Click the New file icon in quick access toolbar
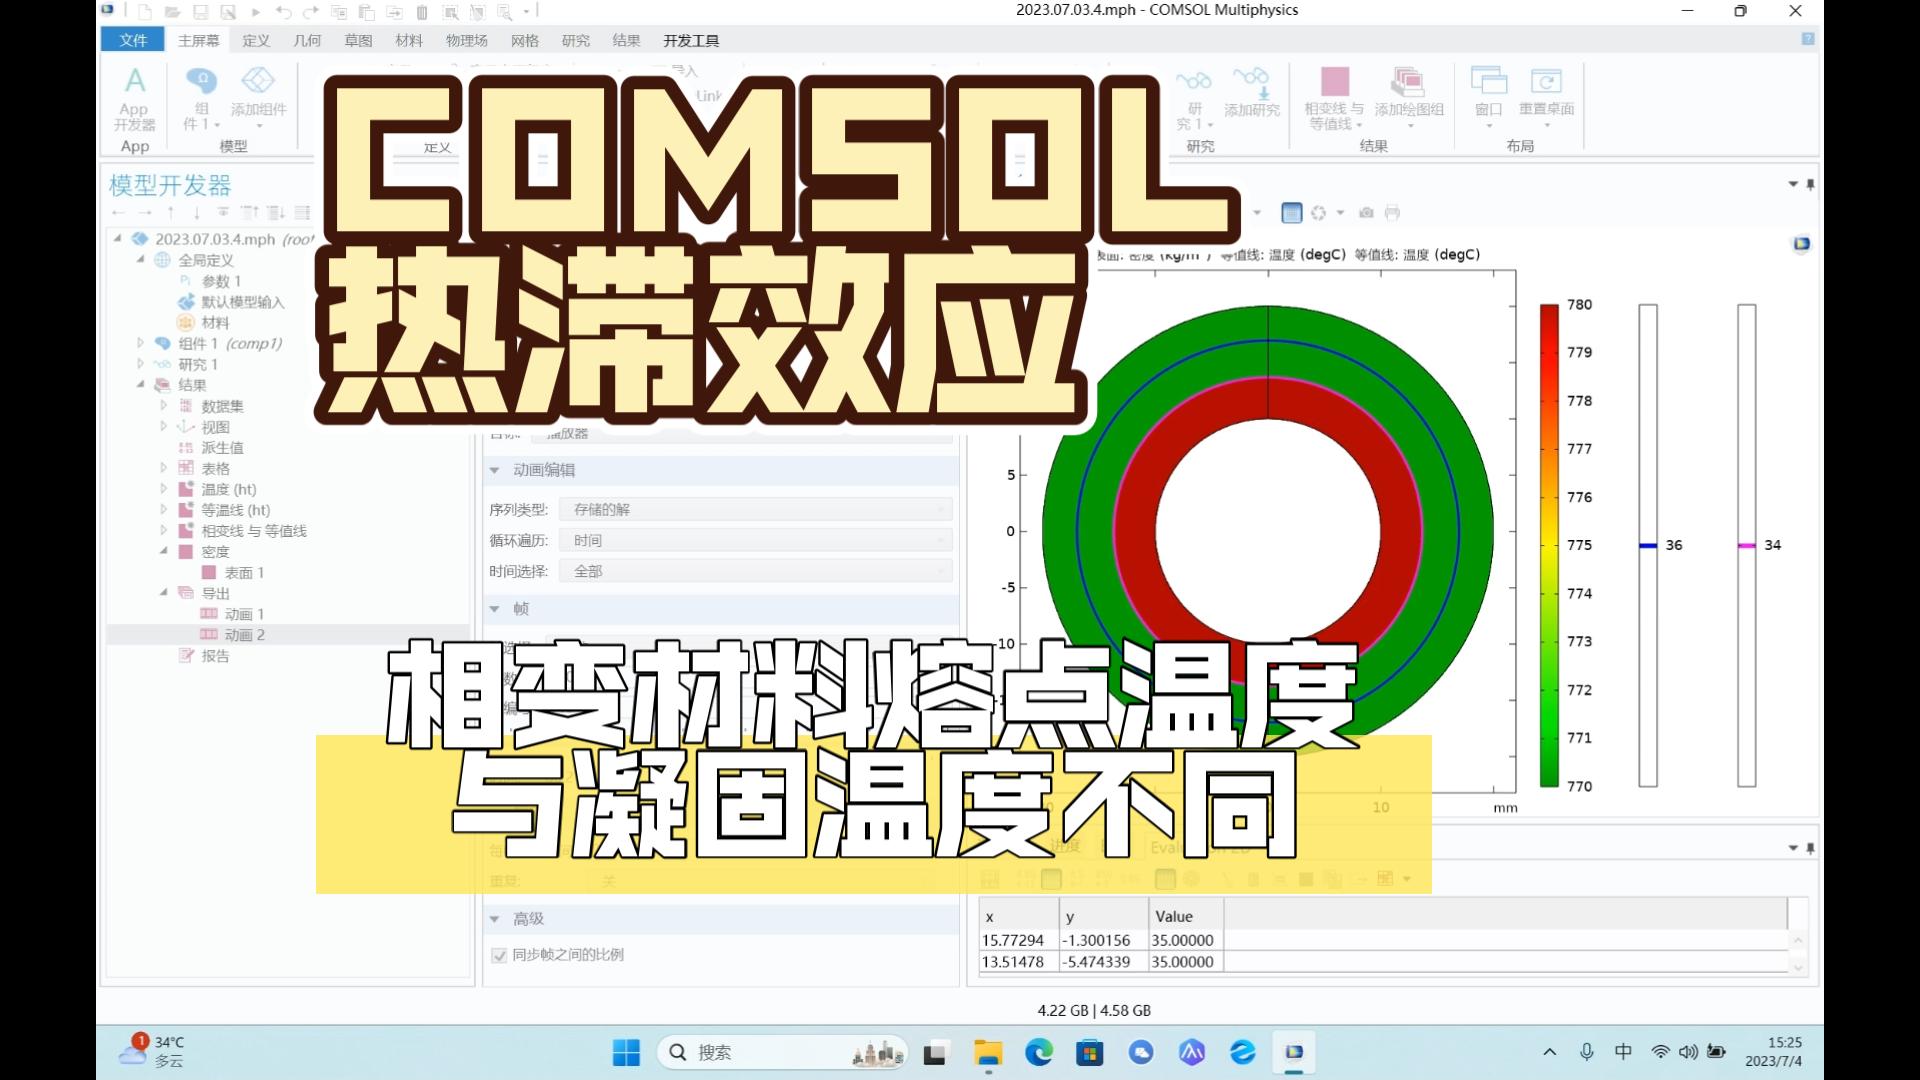 [x=146, y=12]
